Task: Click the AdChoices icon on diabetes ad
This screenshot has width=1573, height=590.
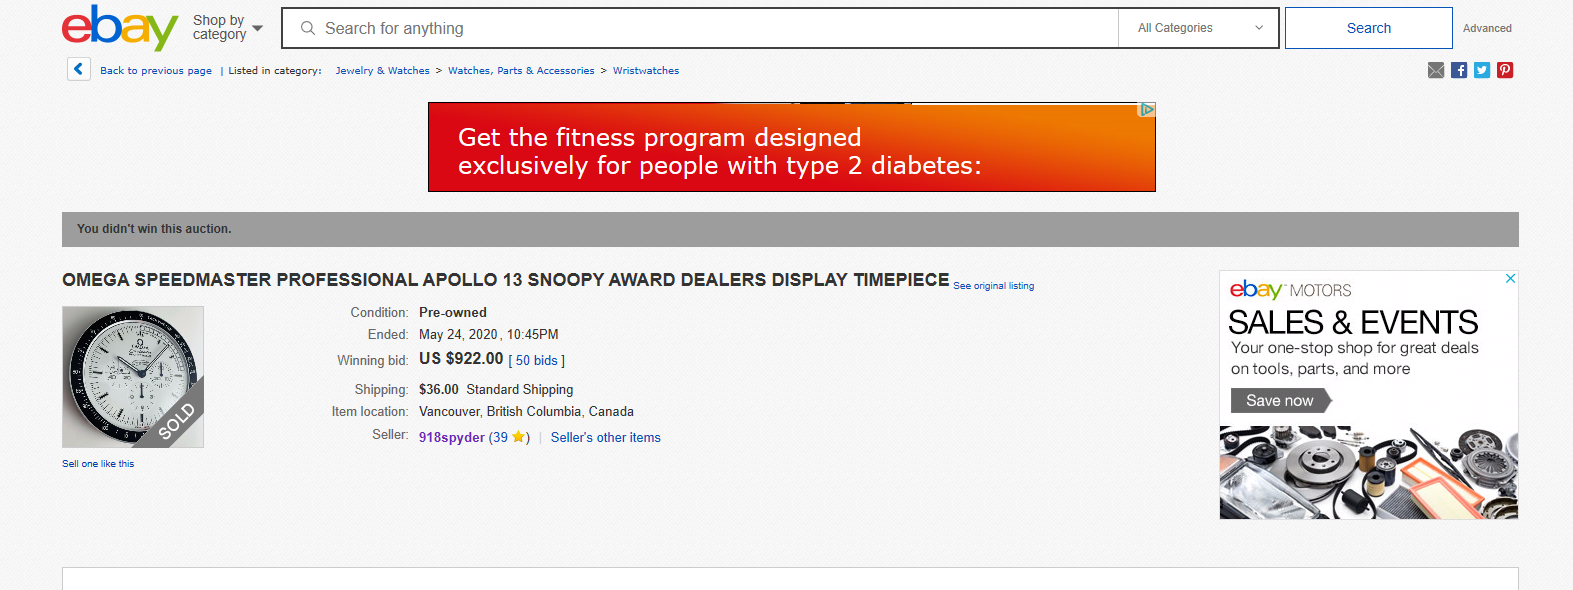Action: [1148, 109]
